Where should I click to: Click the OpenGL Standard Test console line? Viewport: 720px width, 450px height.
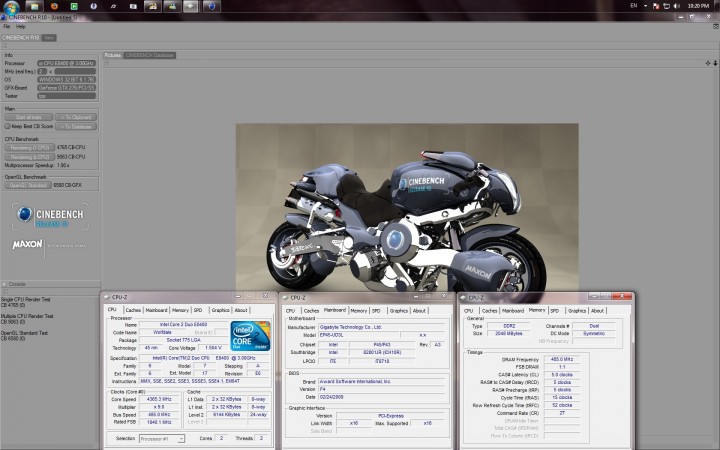(25, 335)
